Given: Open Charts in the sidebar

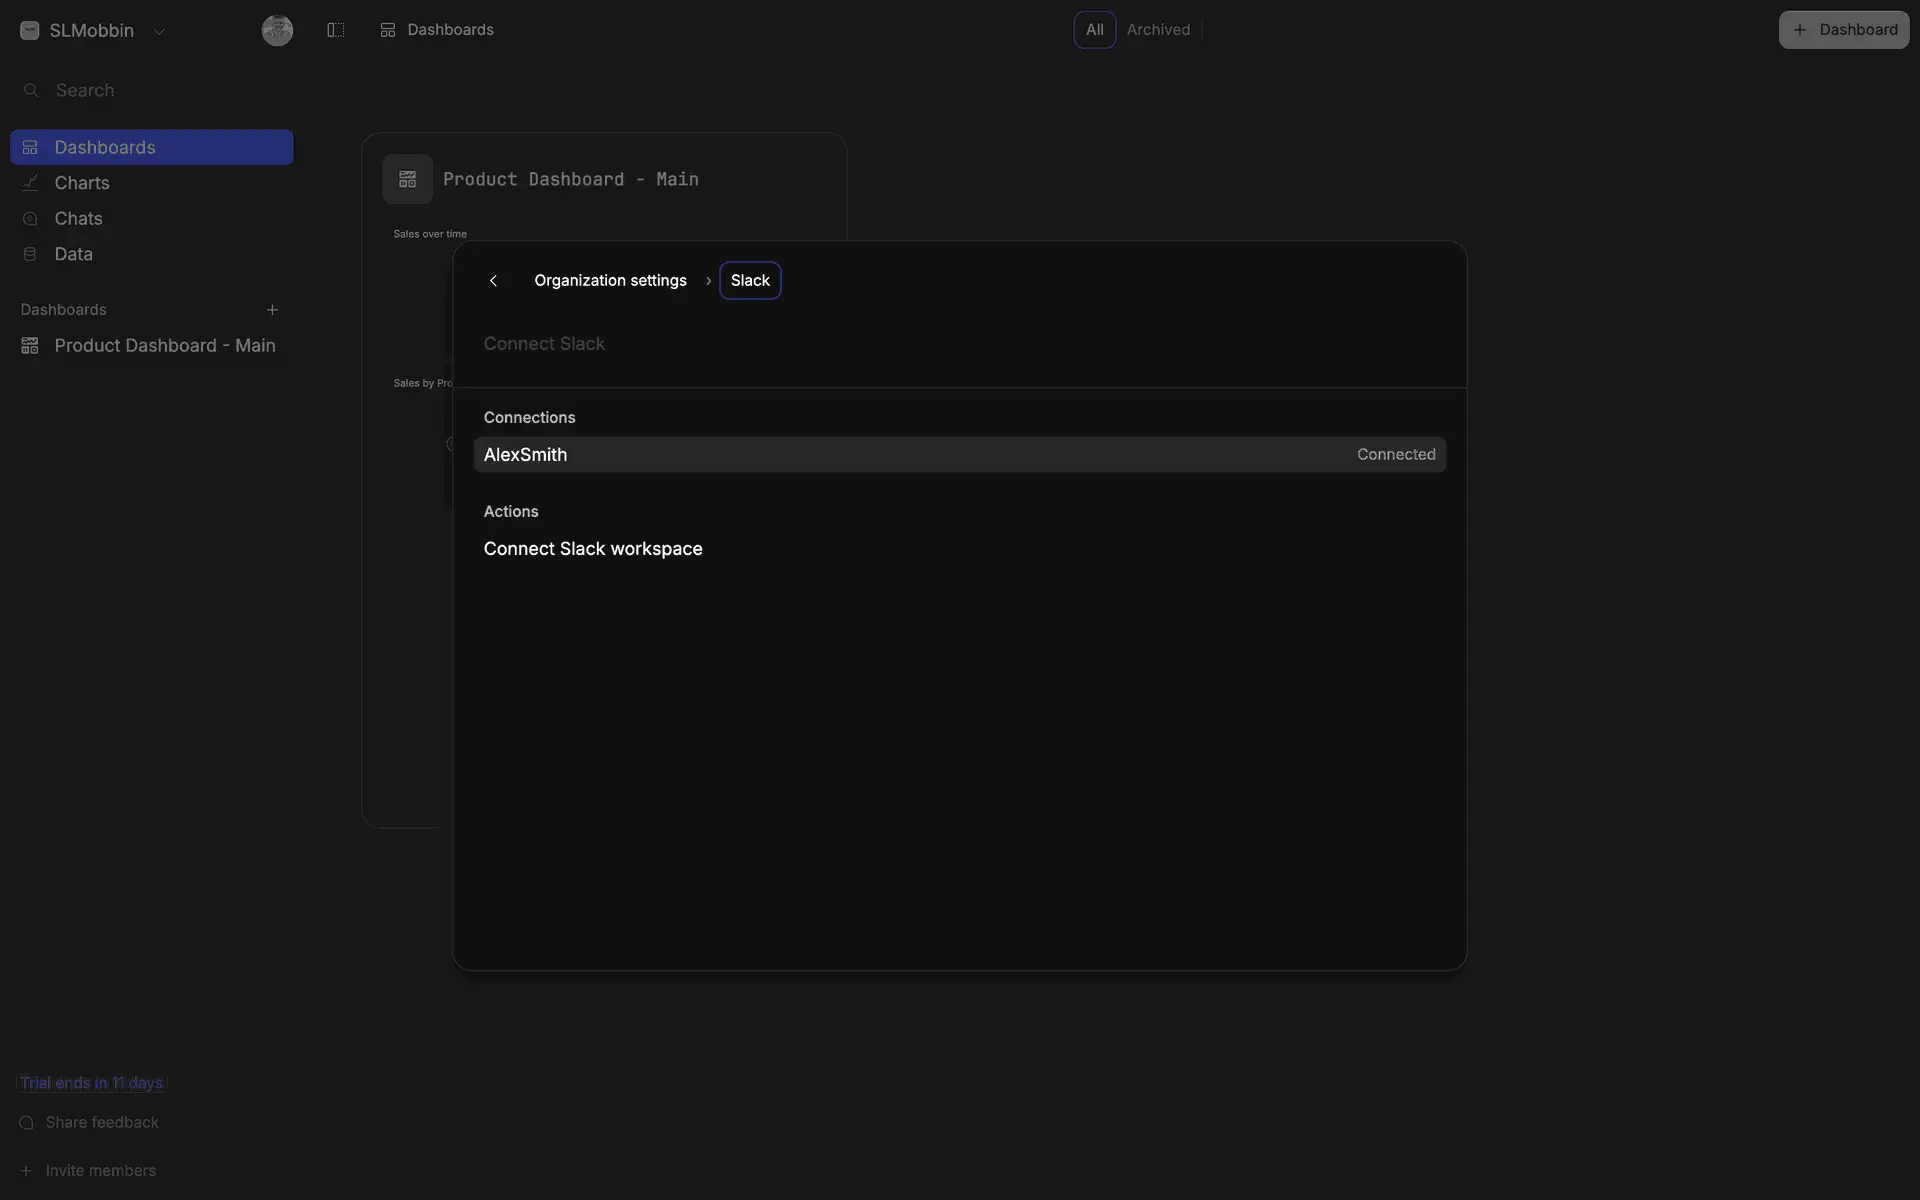Looking at the screenshot, I should 82,183.
